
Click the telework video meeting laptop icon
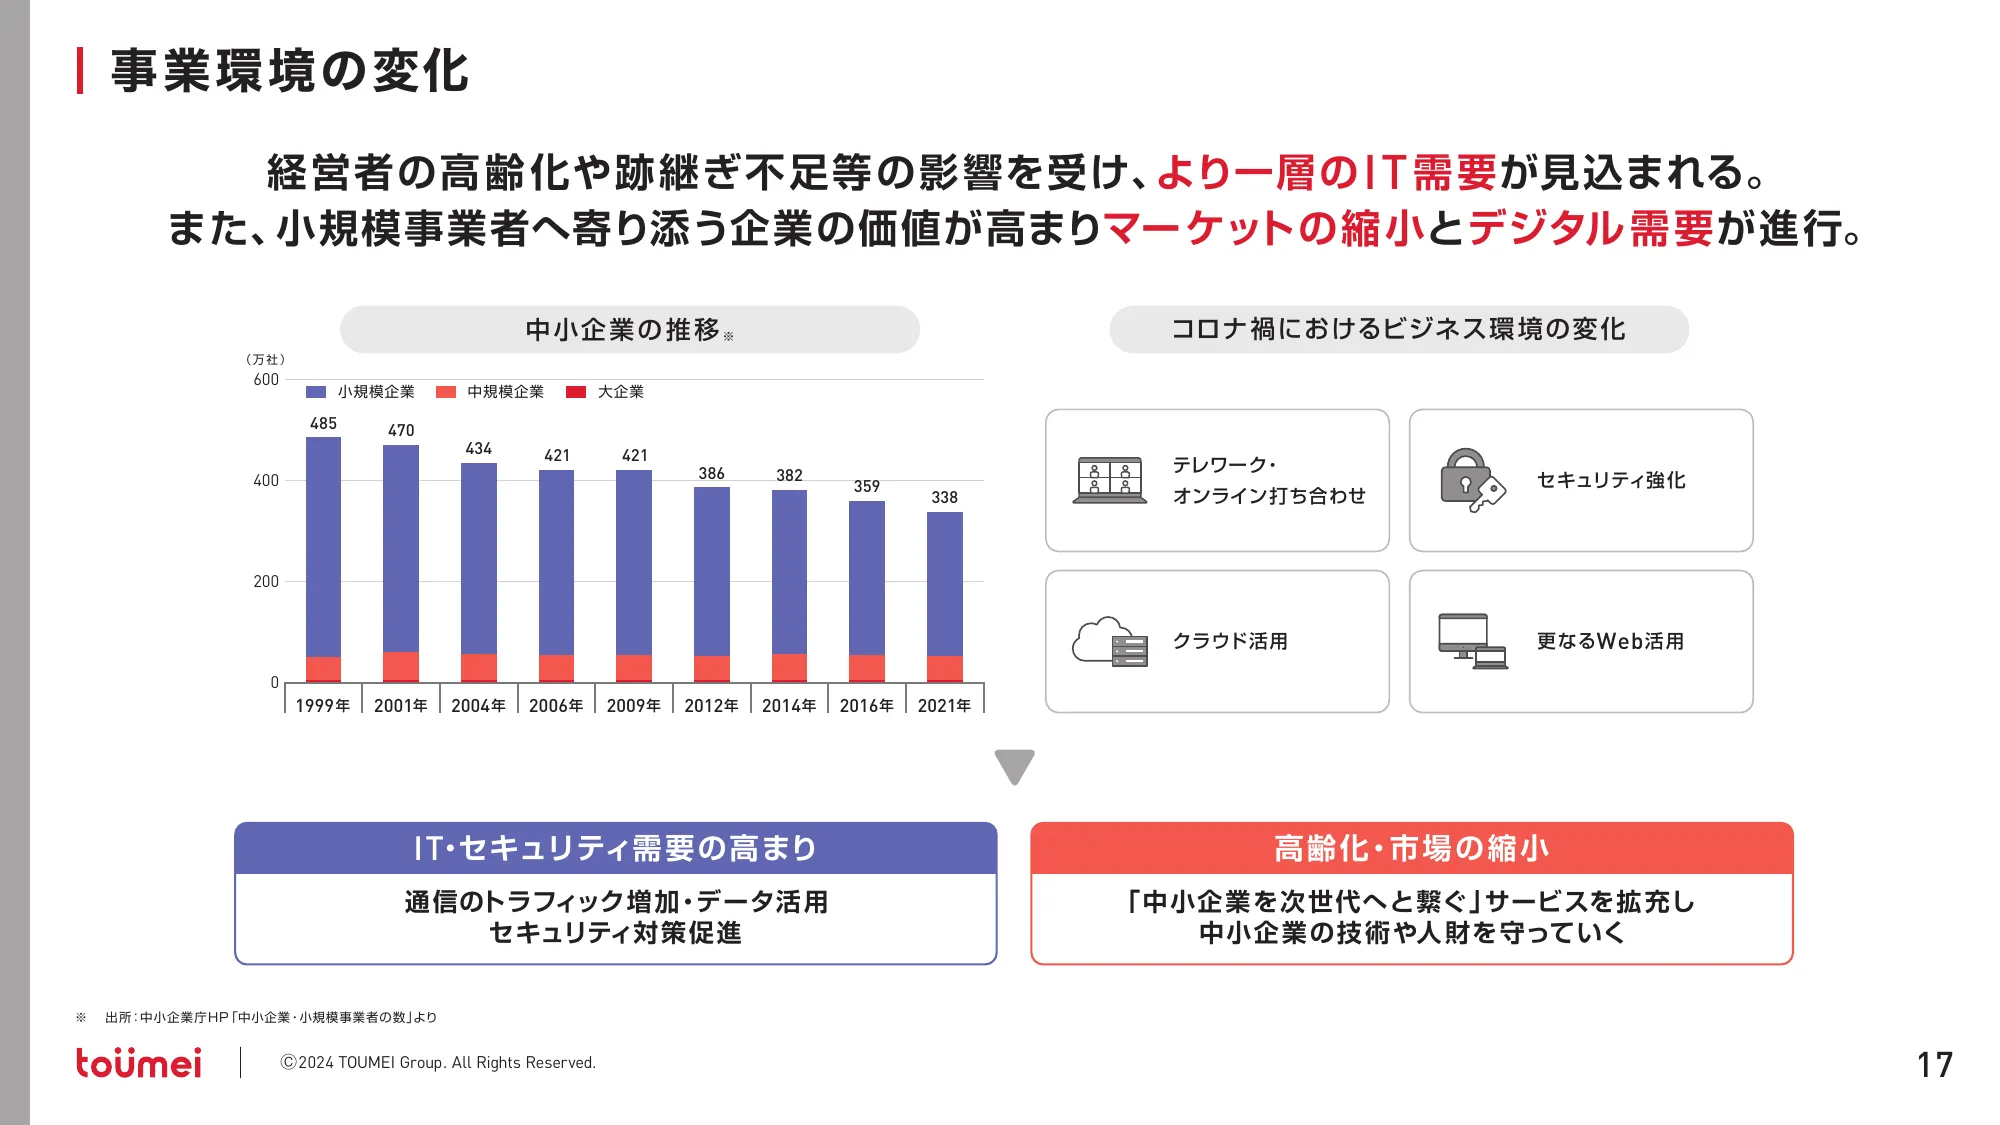pyautogui.click(x=1109, y=480)
